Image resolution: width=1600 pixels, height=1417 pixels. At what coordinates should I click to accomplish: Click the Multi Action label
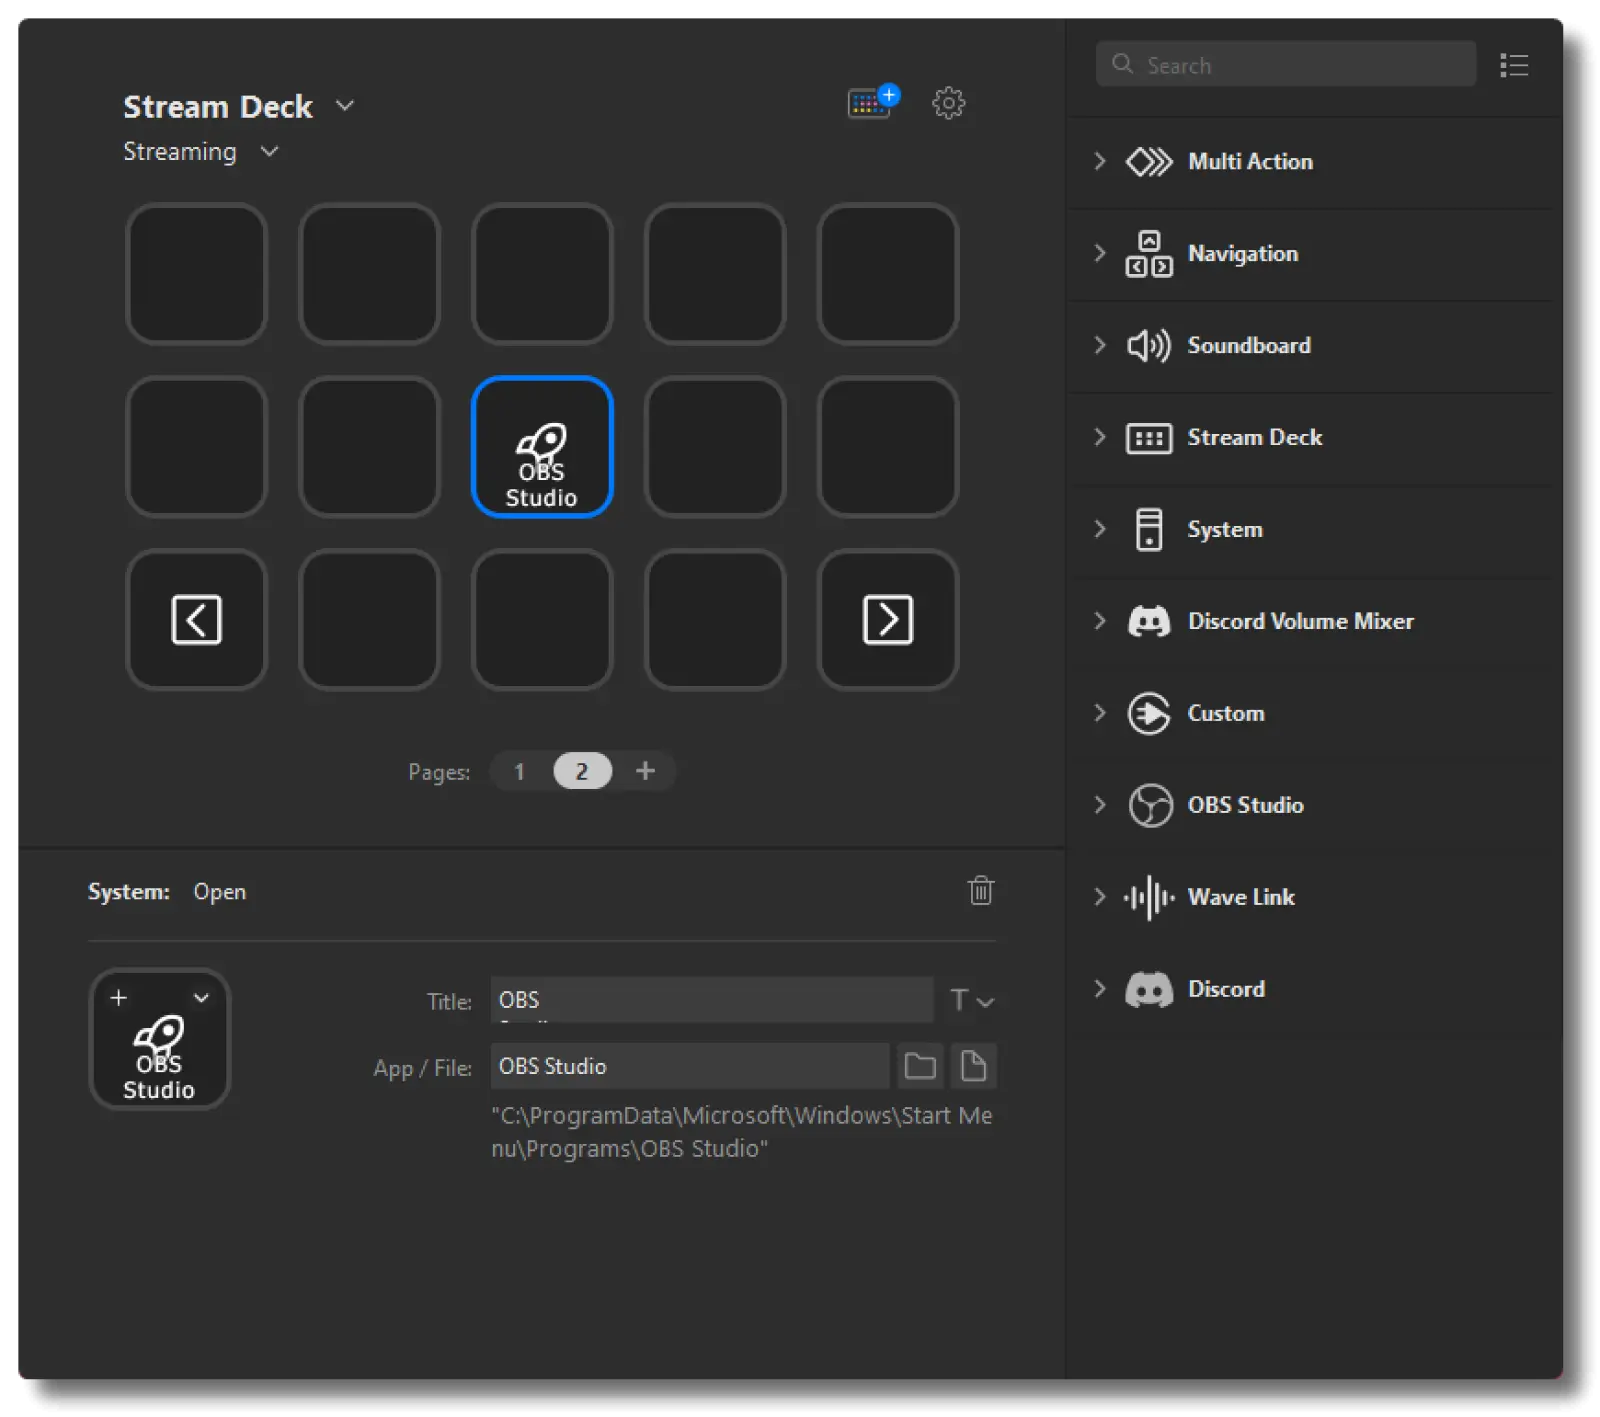point(1250,162)
